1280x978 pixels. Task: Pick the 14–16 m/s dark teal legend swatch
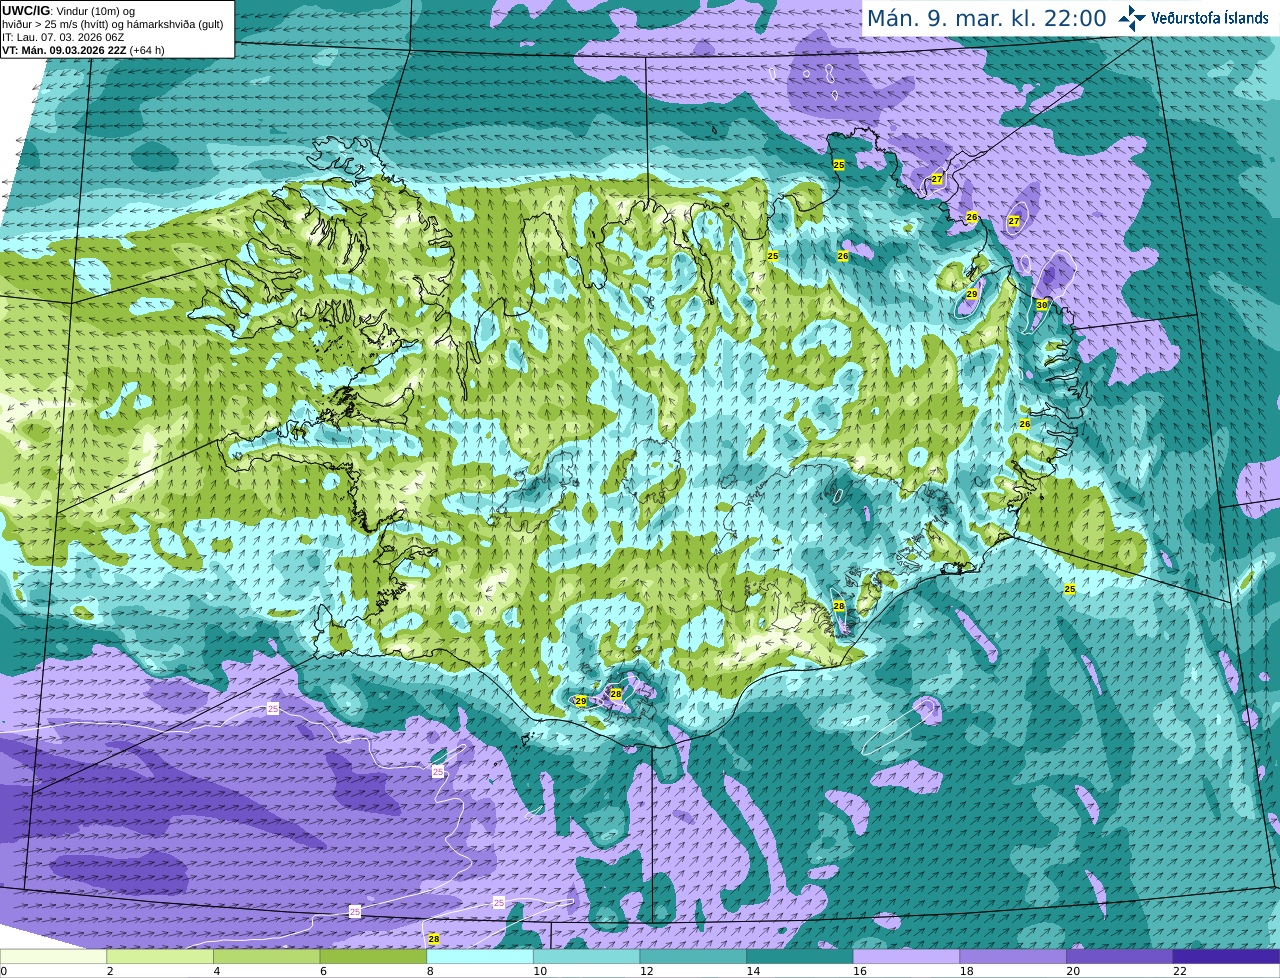pyautogui.click(x=800, y=957)
